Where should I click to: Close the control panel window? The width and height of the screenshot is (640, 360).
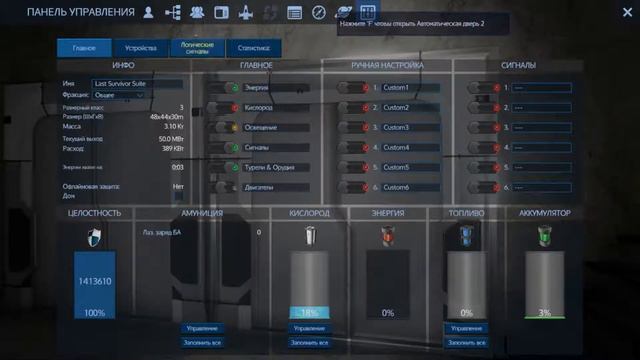627,13
